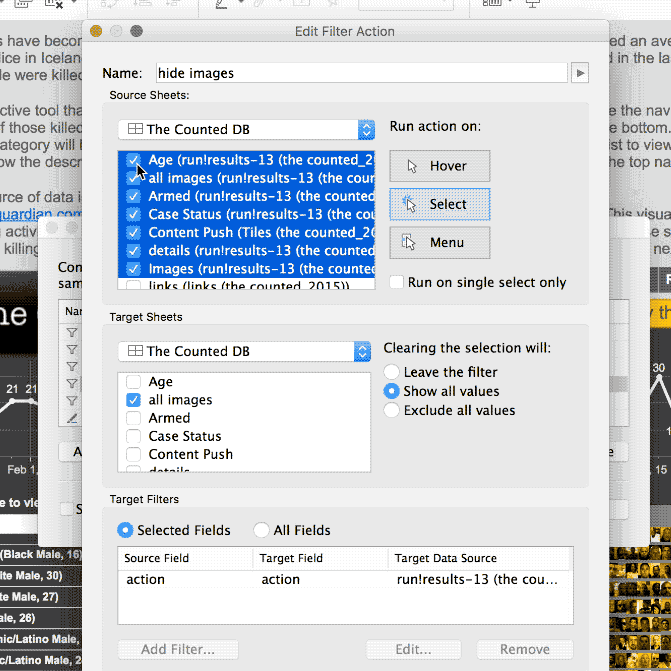Click the Source Field column header
This screenshot has height=671, width=671.
tap(185, 558)
